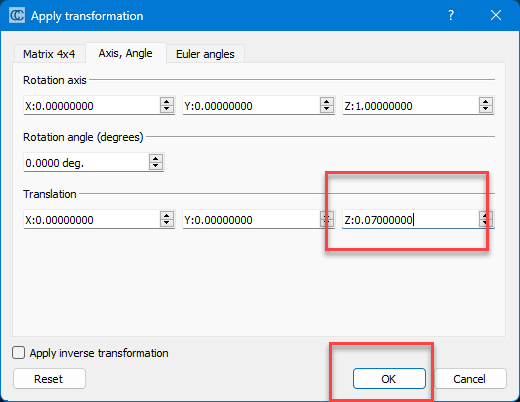Decrease Rotation axis X with down arrow
Viewport: 520px width, 402px height.
[167, 109]
